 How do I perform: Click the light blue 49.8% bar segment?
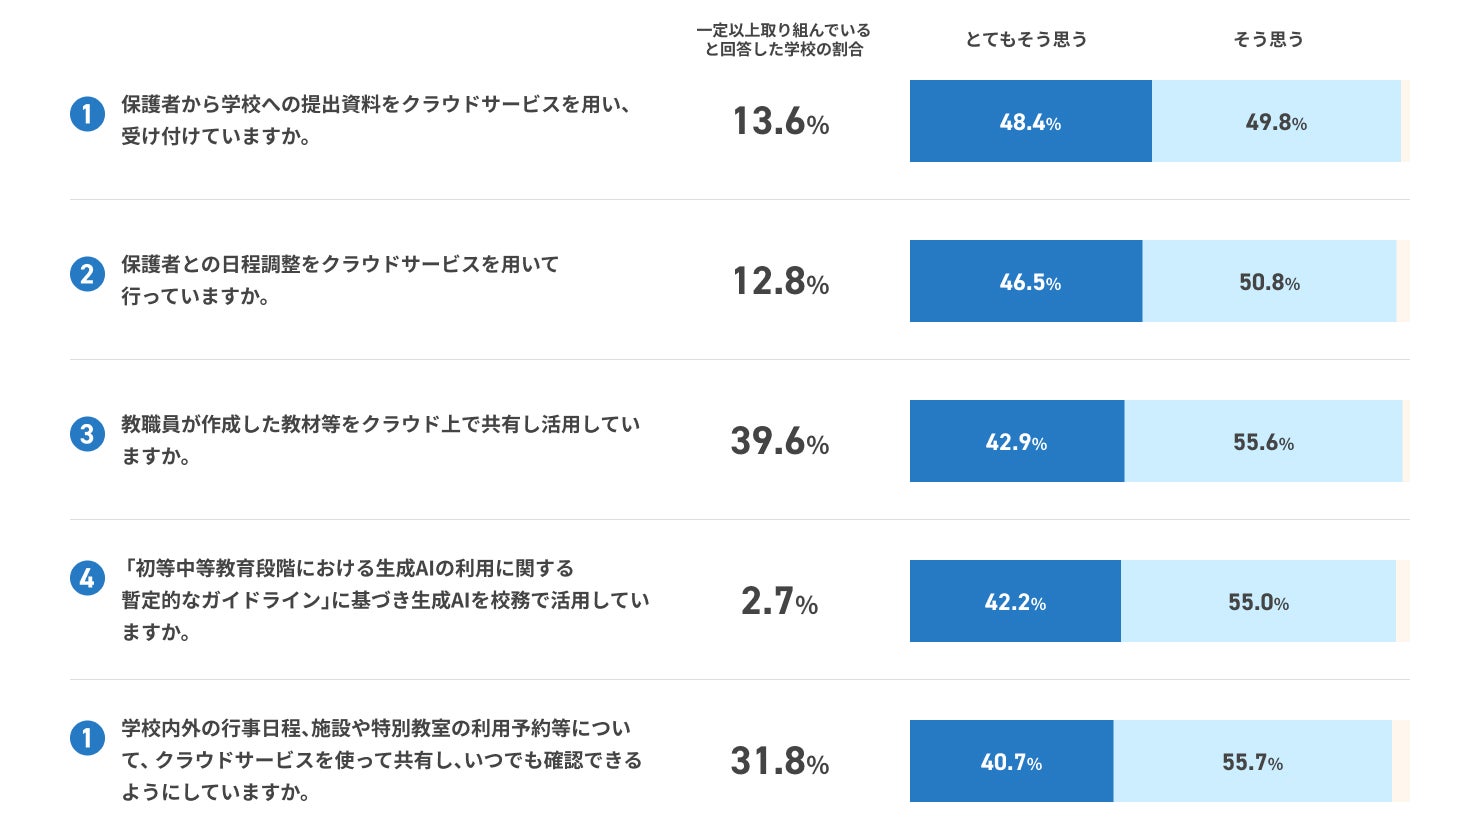(1276, 121)
